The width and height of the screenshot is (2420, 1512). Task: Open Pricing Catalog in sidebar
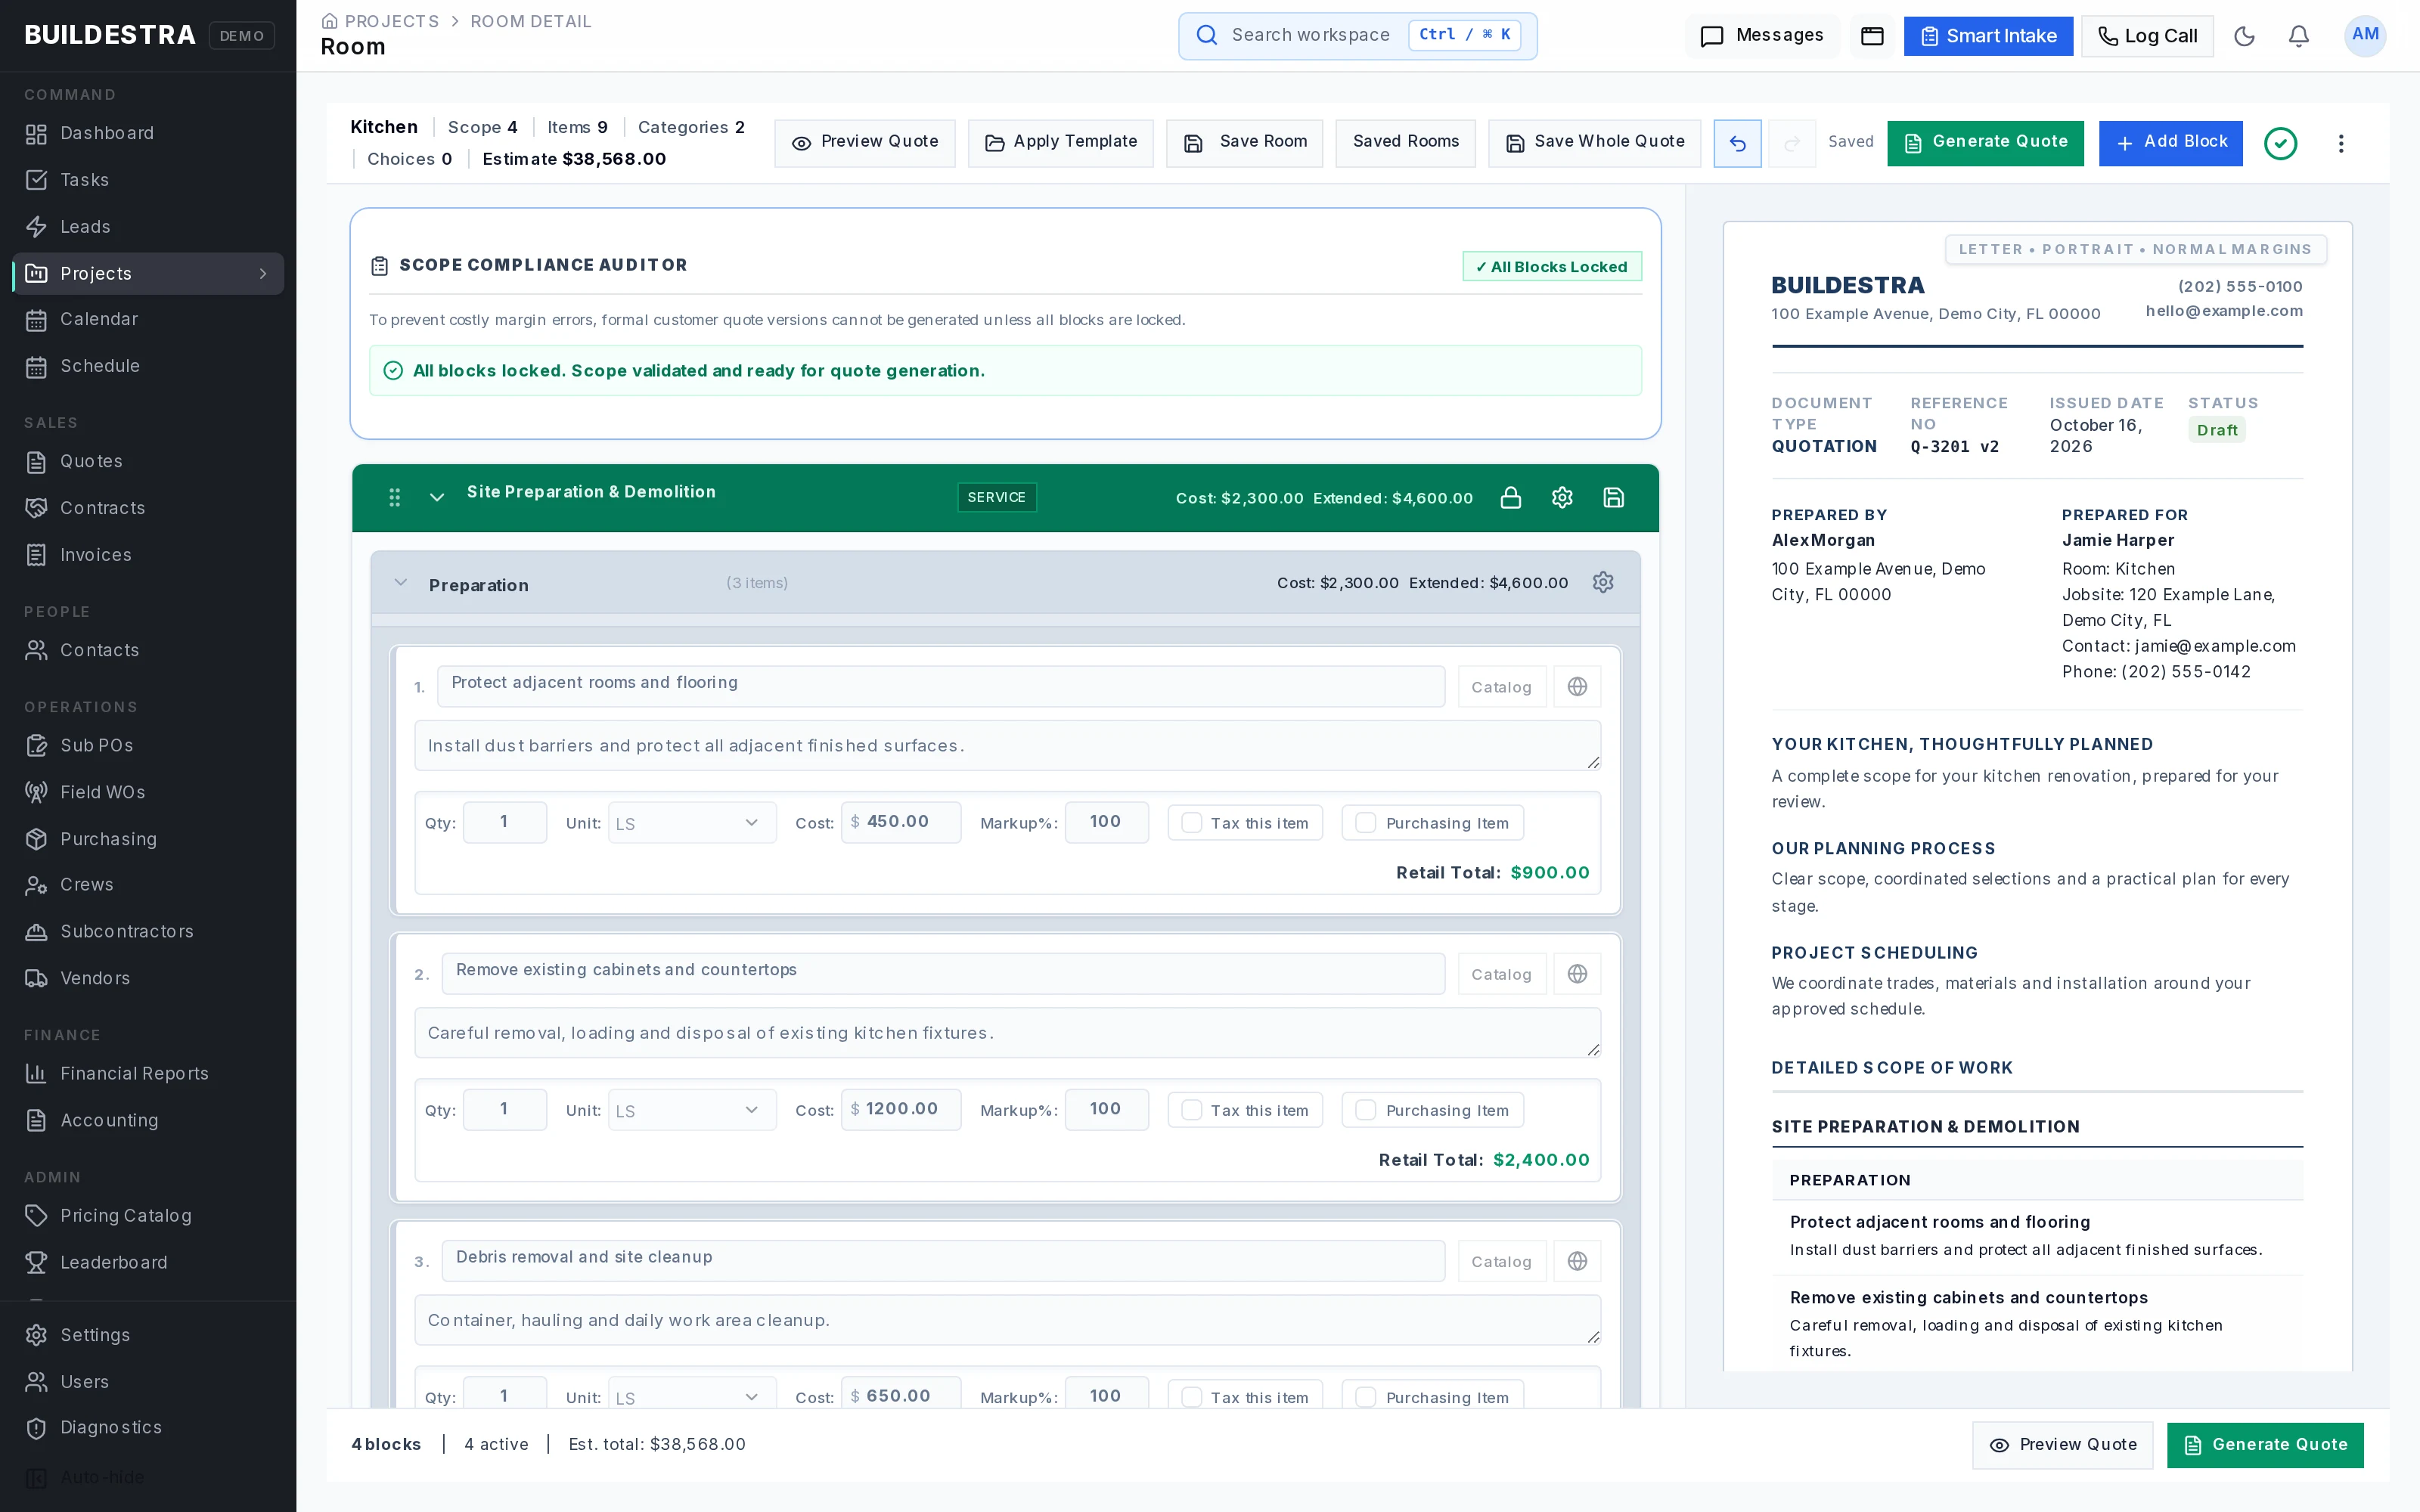[148, 1216]
